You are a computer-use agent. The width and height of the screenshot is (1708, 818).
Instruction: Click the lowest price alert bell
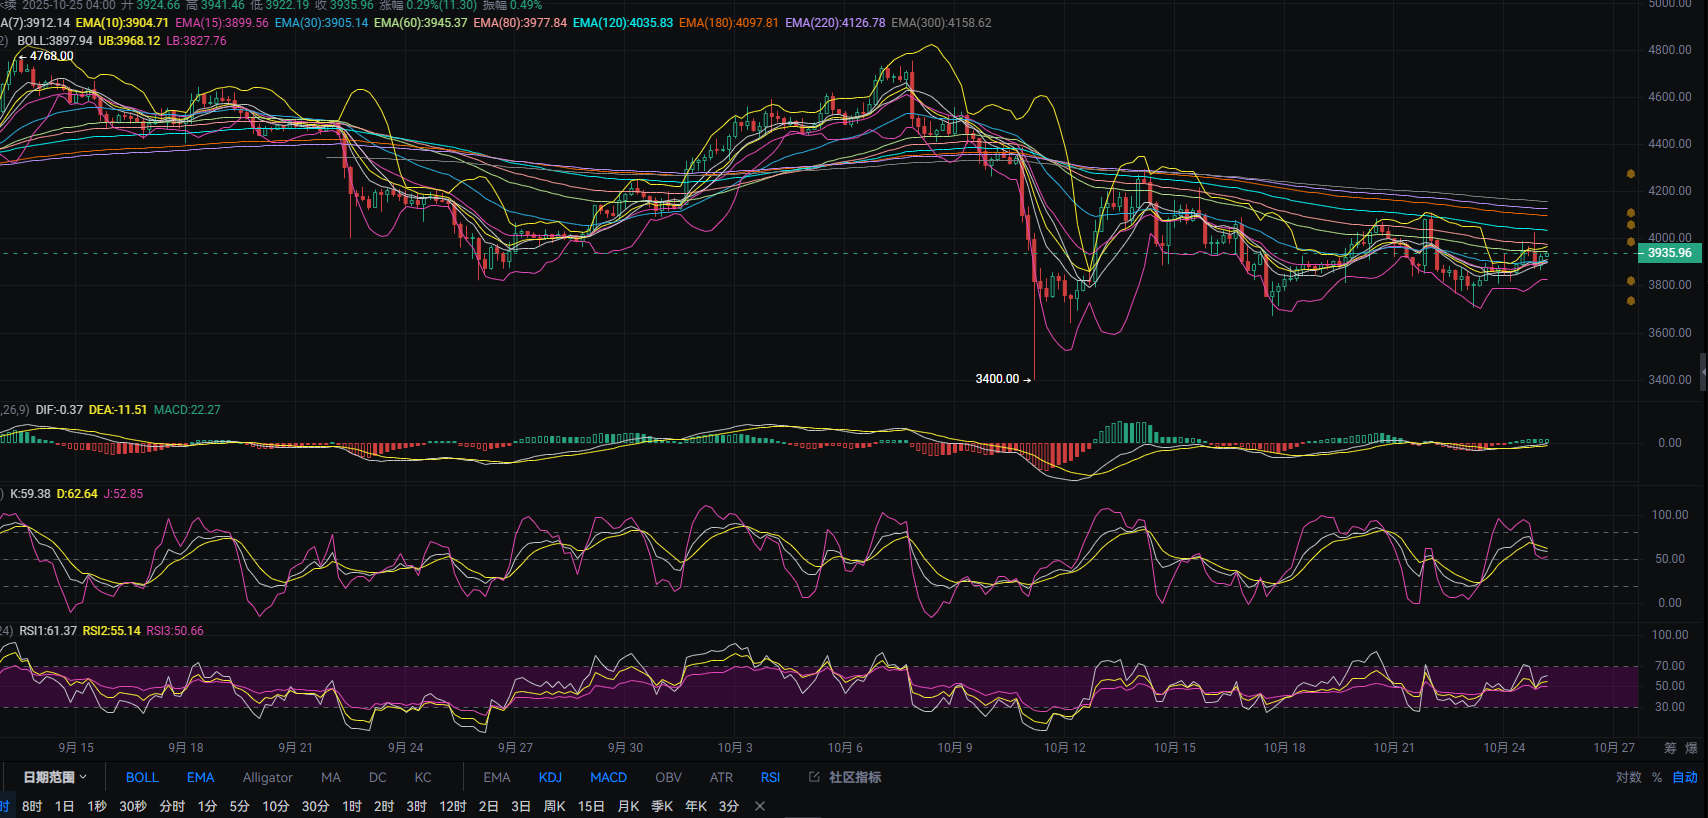coord(1630,300)
